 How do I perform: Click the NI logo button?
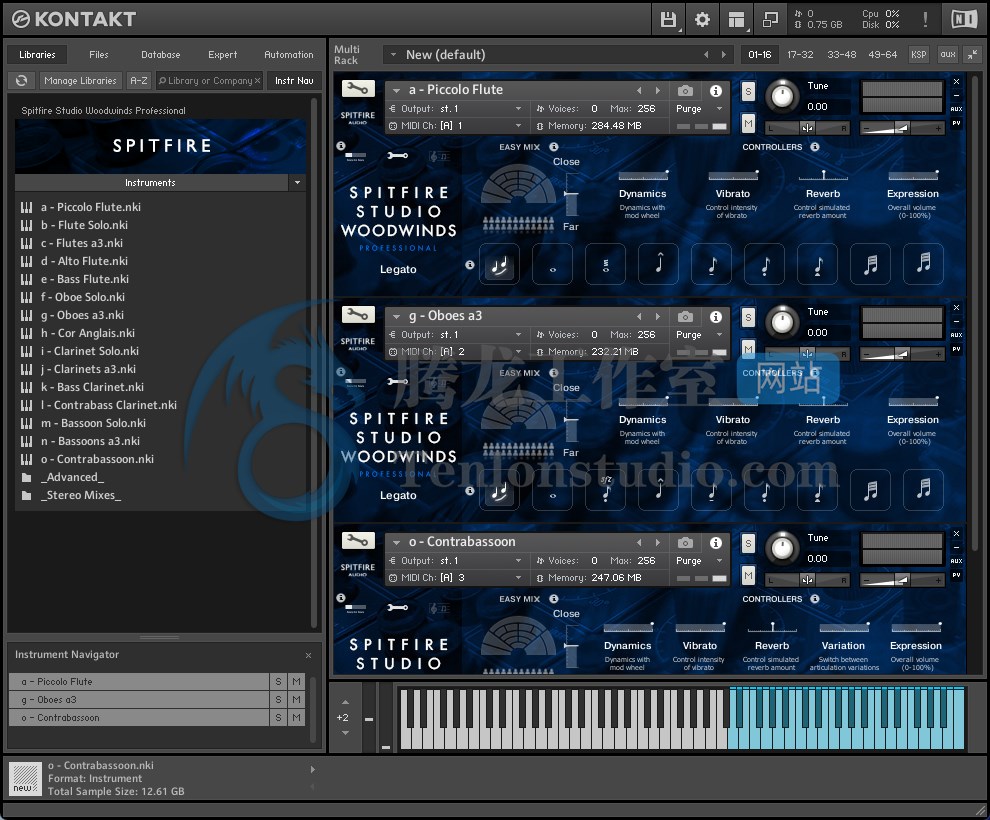click(x=964, y=20)
